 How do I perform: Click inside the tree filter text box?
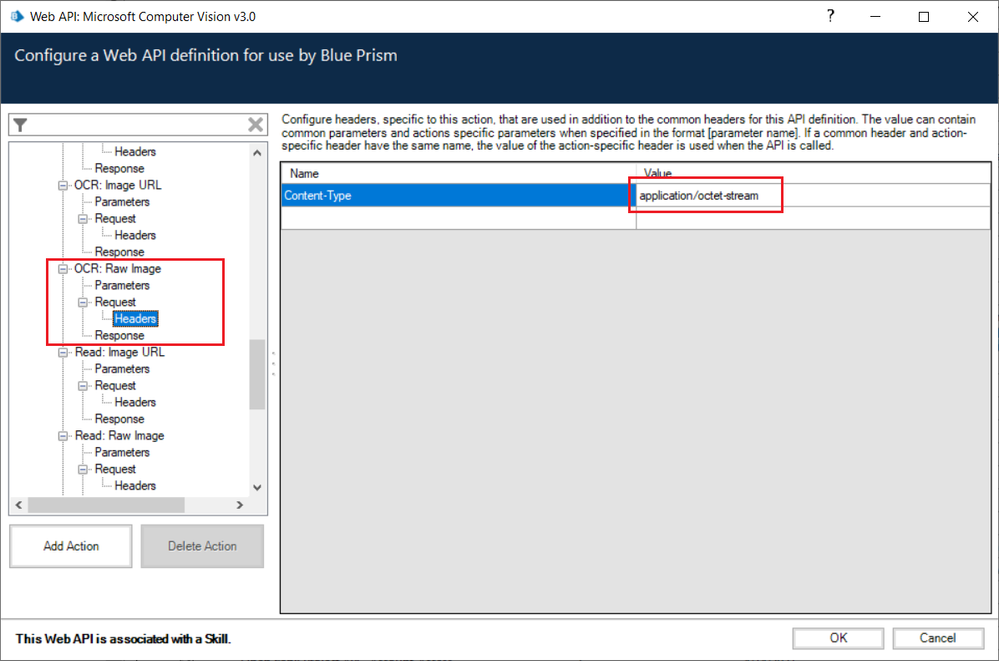pyautogui.click(x=137, y=125)
